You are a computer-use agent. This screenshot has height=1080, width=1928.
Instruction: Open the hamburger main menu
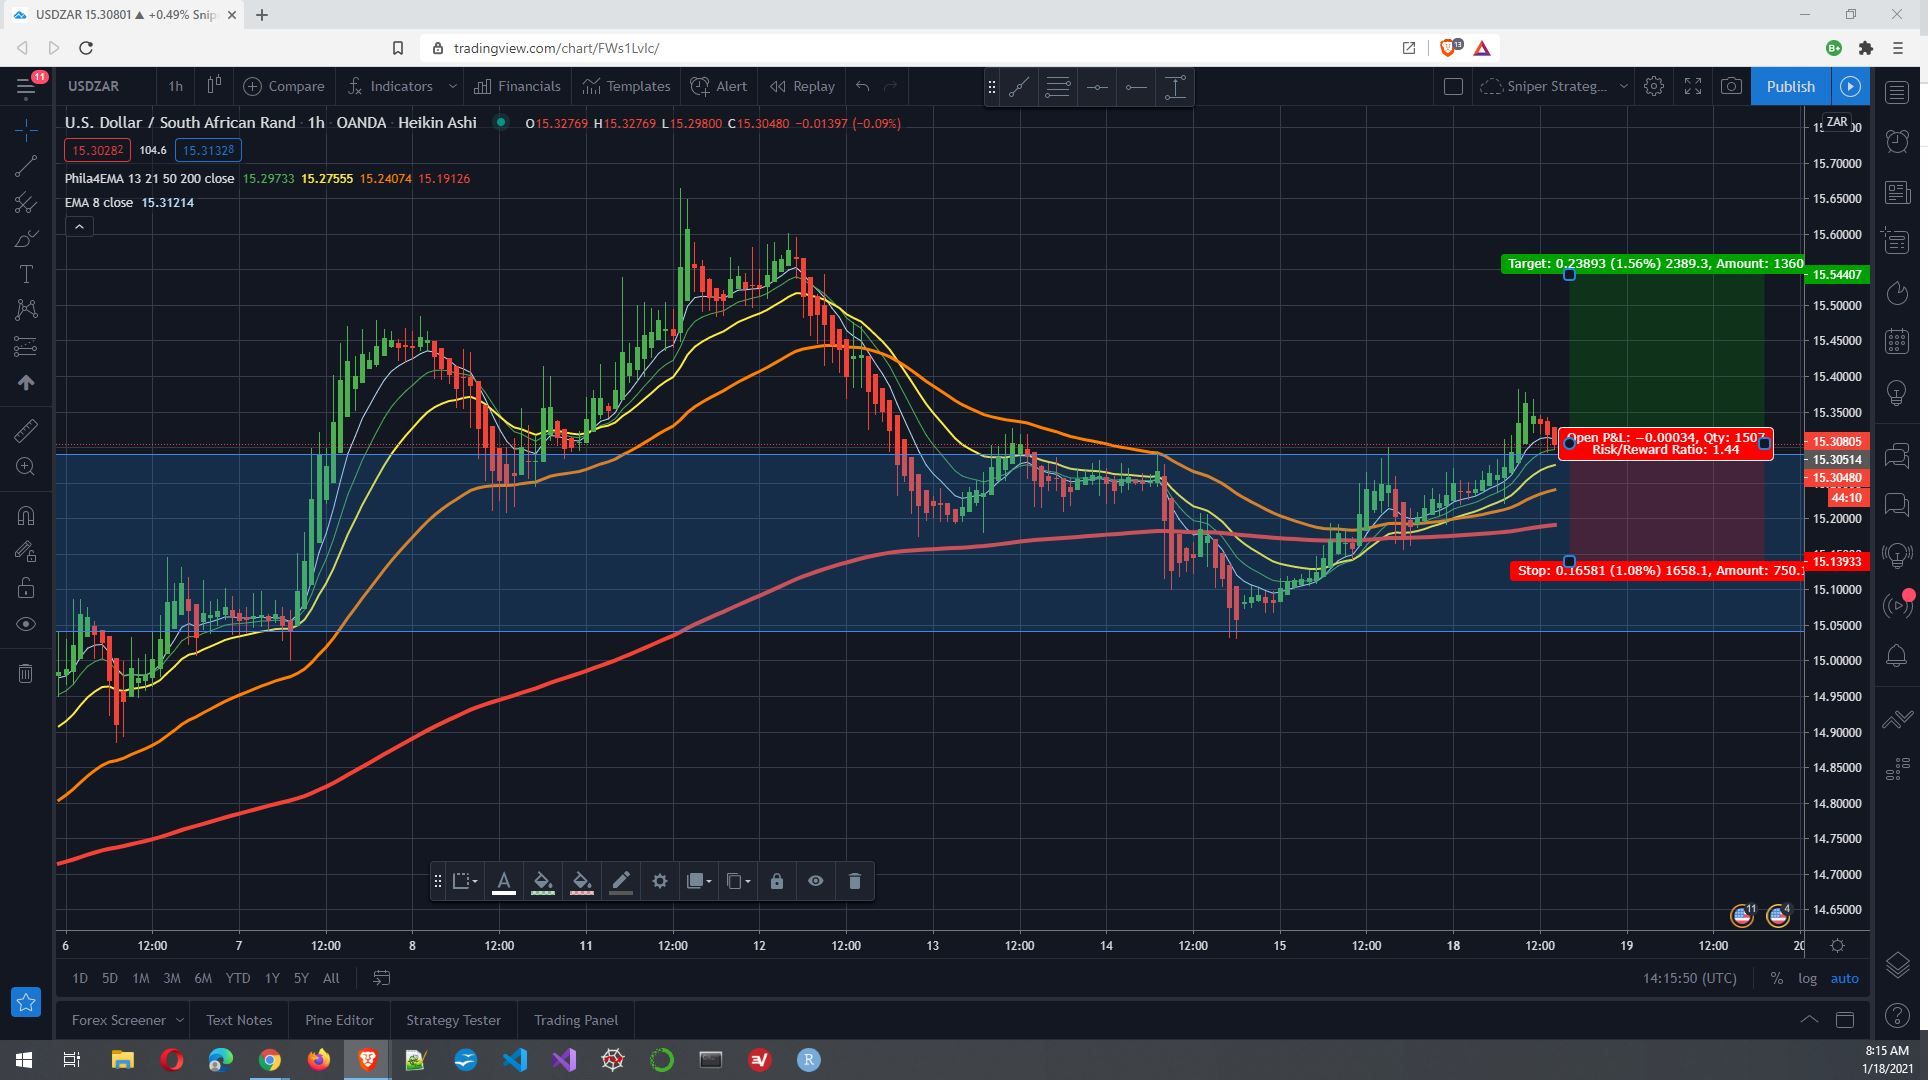click(26, 87)
